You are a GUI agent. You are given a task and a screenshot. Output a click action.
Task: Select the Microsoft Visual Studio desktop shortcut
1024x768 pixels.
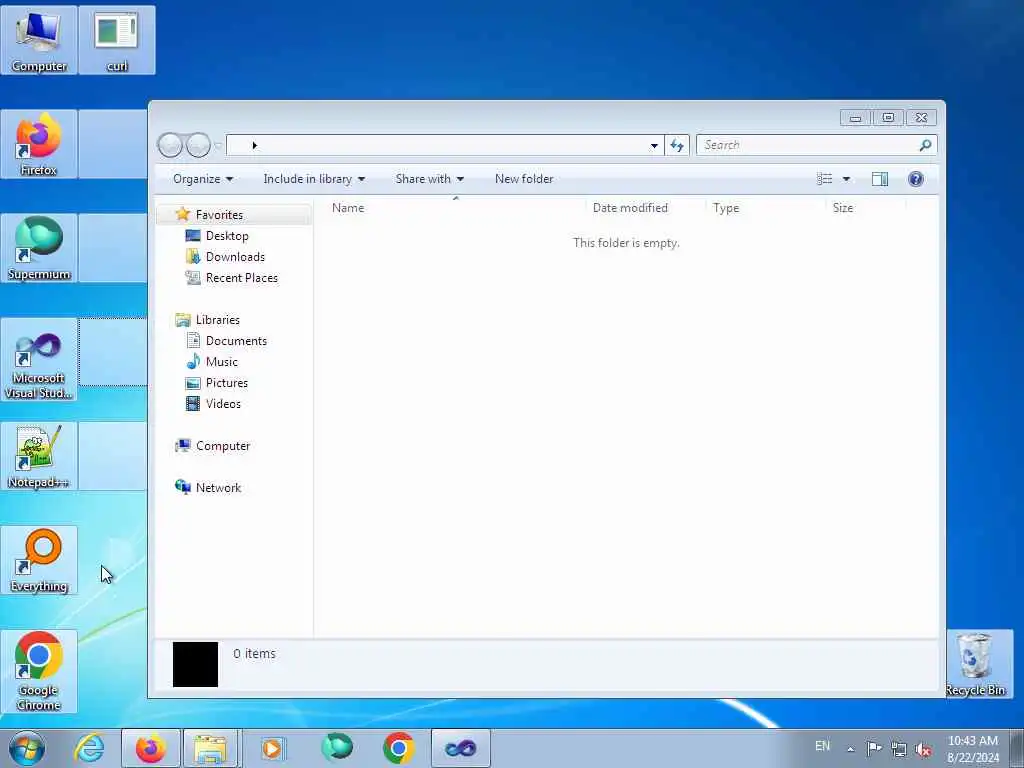click(39, 359)
